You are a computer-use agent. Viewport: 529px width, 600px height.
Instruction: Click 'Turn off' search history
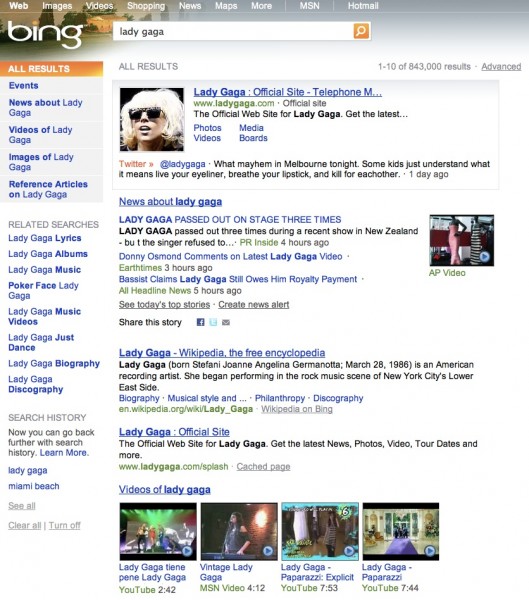64,525
